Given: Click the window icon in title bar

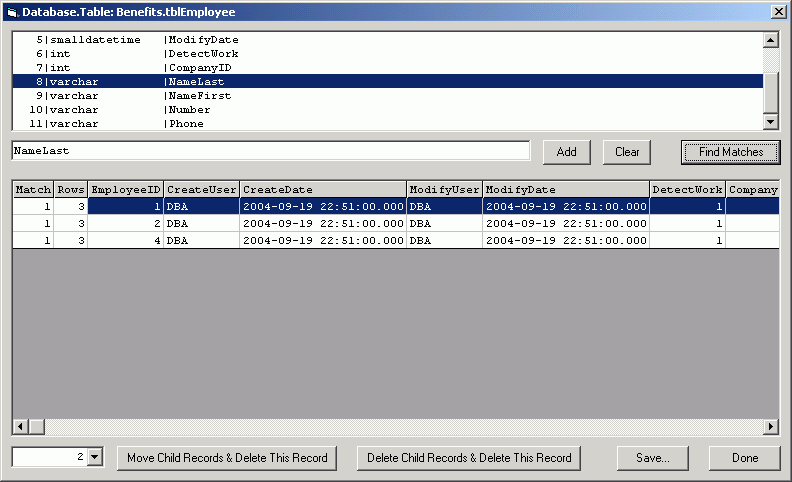Looking at the screenshot, I should tap(12, 11).
